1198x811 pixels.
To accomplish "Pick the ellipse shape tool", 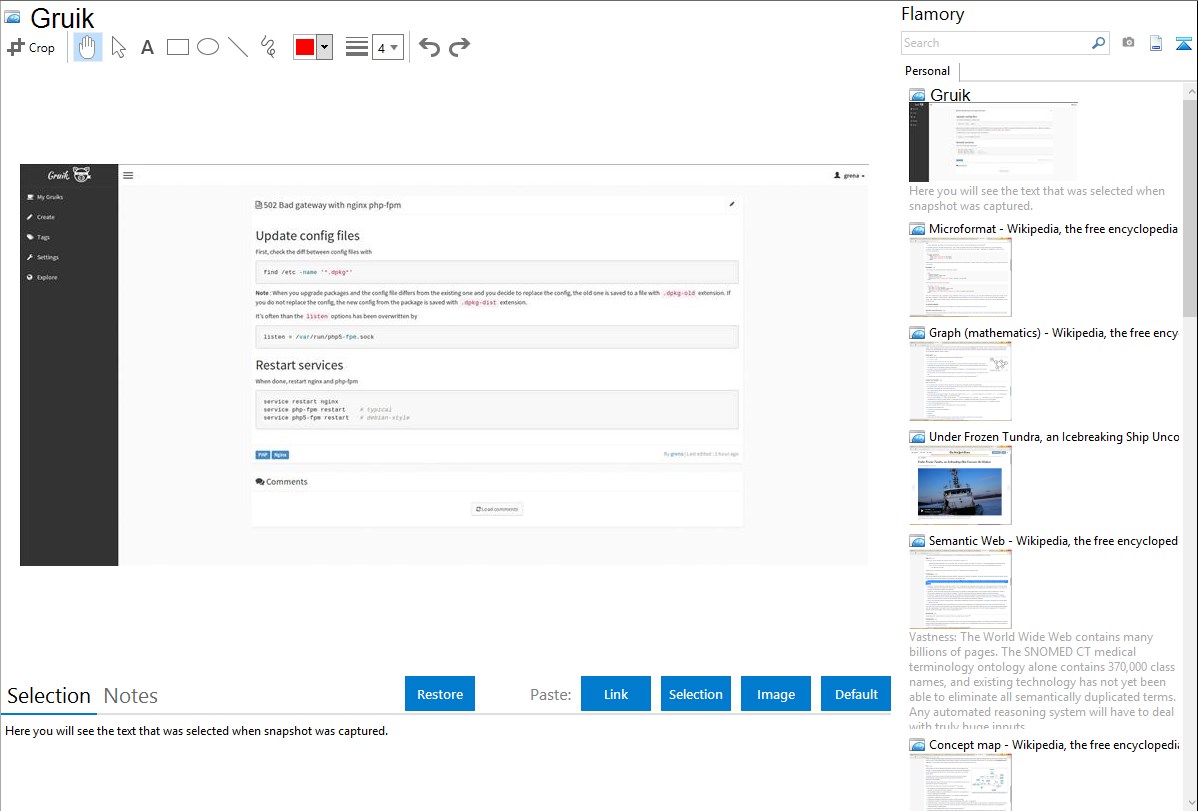I will (x=208, y=47).
